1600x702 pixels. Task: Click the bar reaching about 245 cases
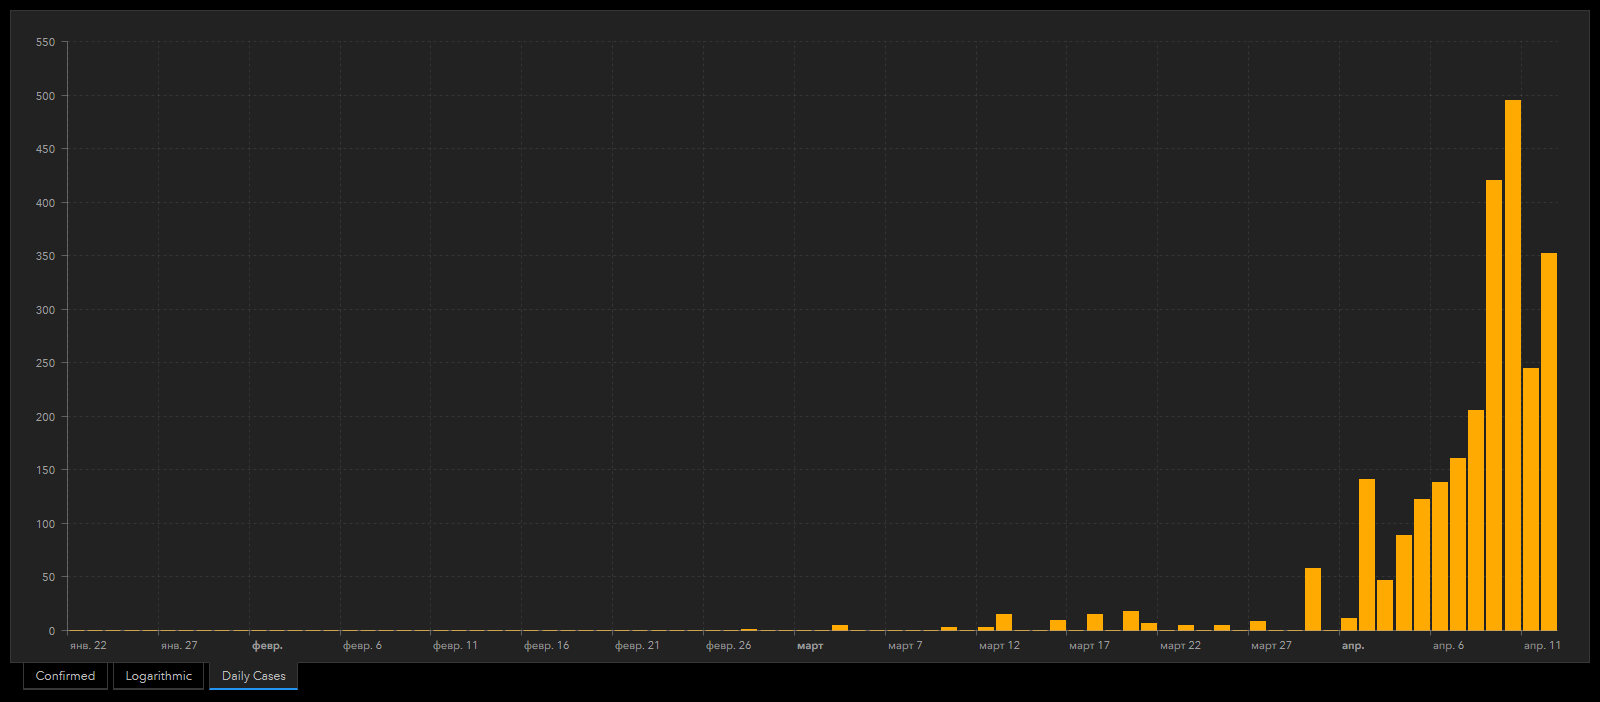pos(1530,499)
